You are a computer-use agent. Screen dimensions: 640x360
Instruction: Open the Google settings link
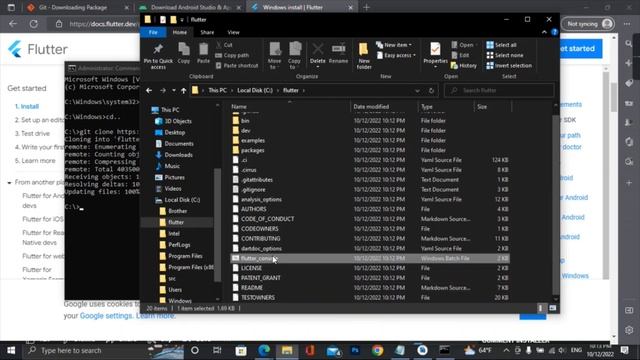click(x=106, y=316)
